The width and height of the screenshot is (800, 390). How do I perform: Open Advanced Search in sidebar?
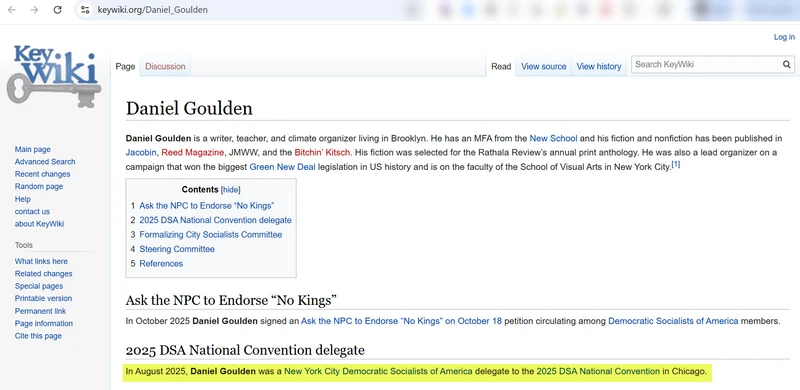(x=45, y=162)
